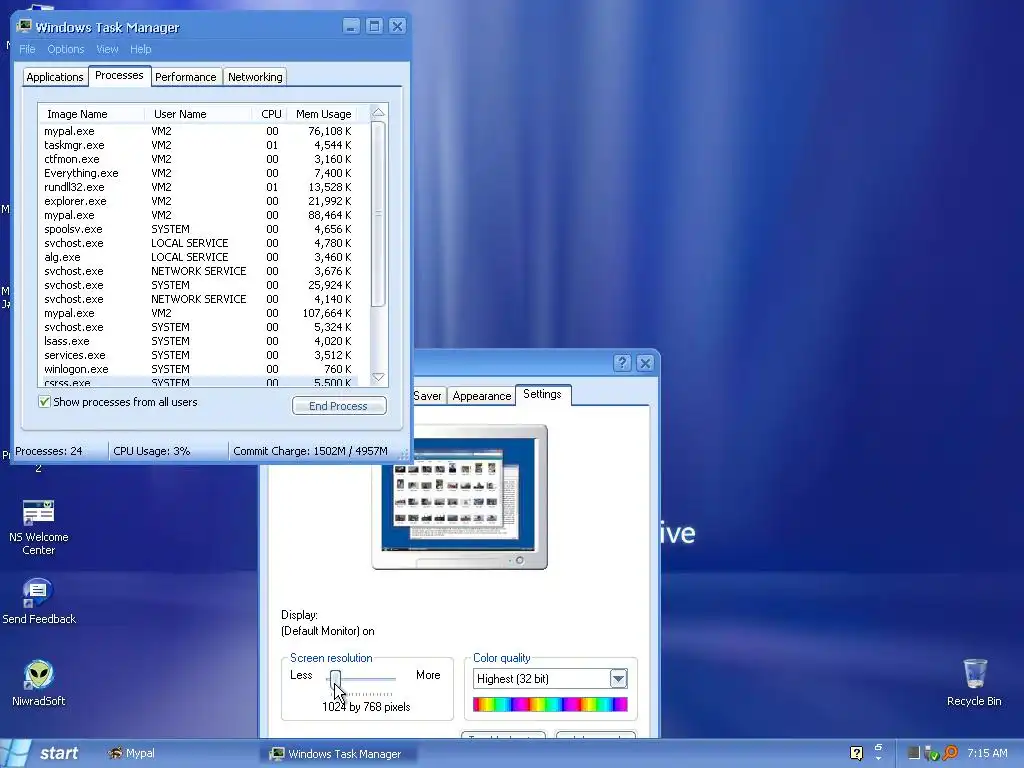The height and width of the screenshot is (768, 1024).
Task: Switch to the Networking tab
Action: point(255,77)
